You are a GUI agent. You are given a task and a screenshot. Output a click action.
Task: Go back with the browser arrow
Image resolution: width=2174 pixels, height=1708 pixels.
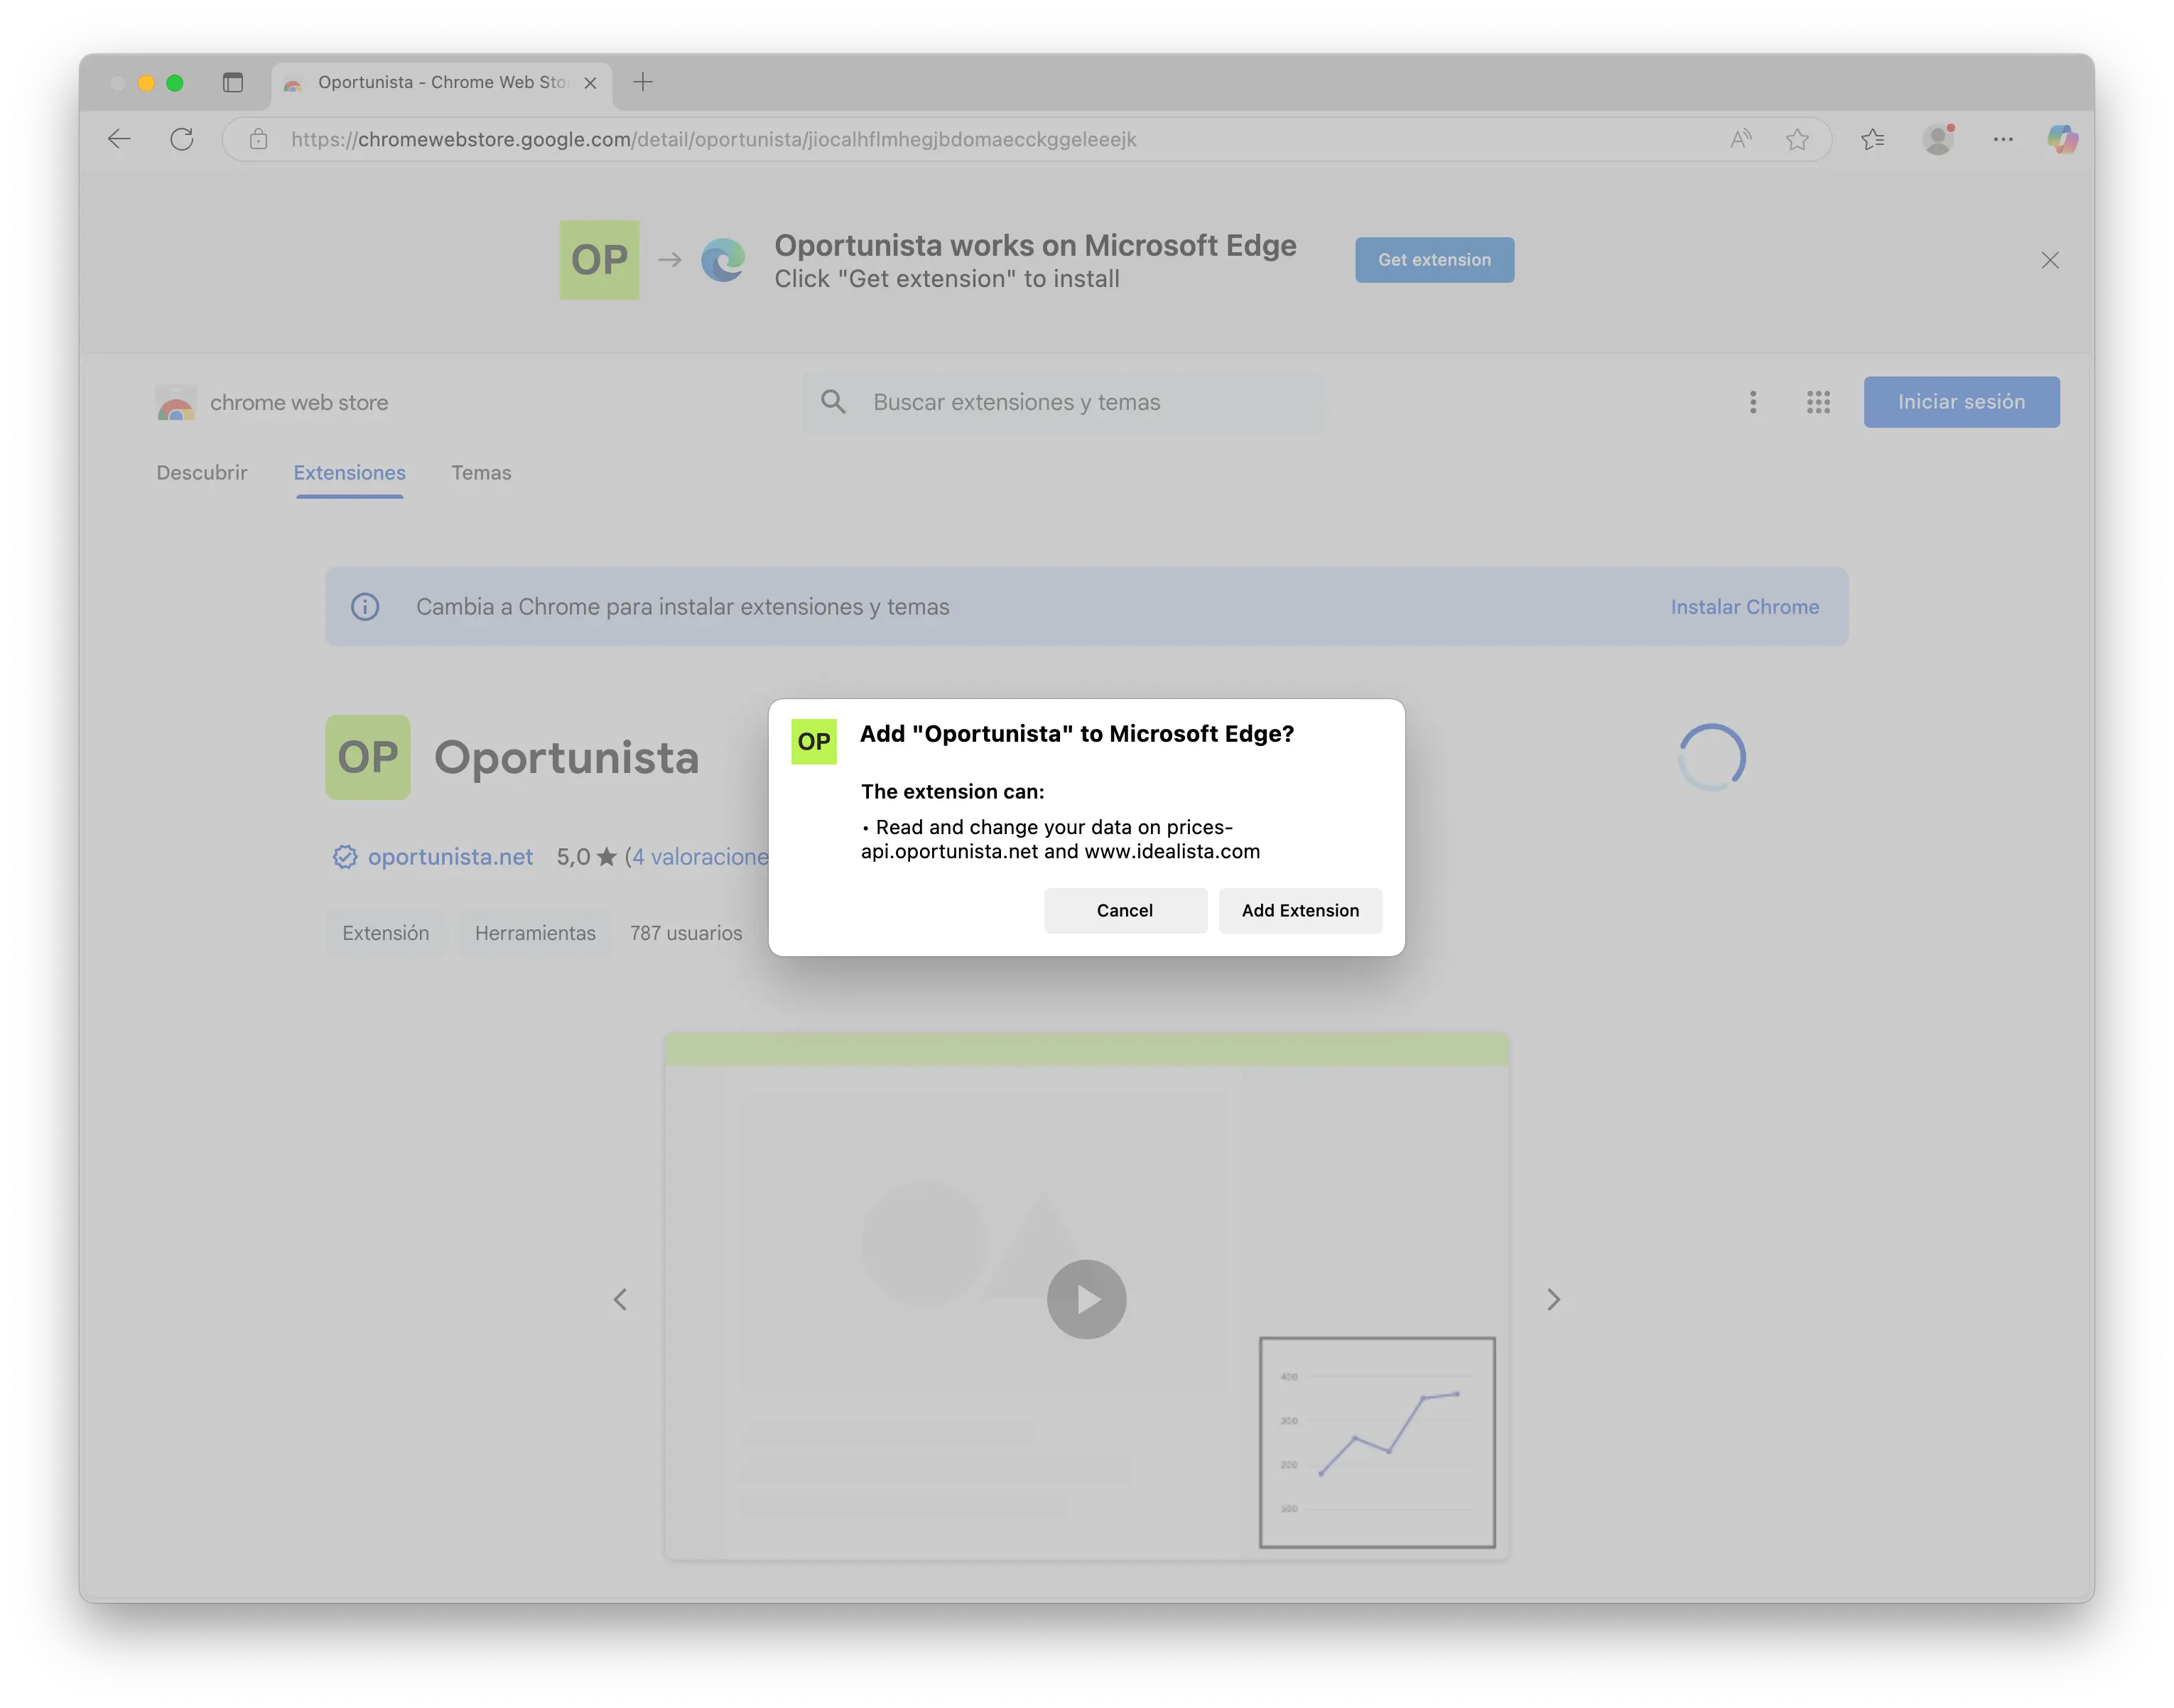(x=119, y=139)
